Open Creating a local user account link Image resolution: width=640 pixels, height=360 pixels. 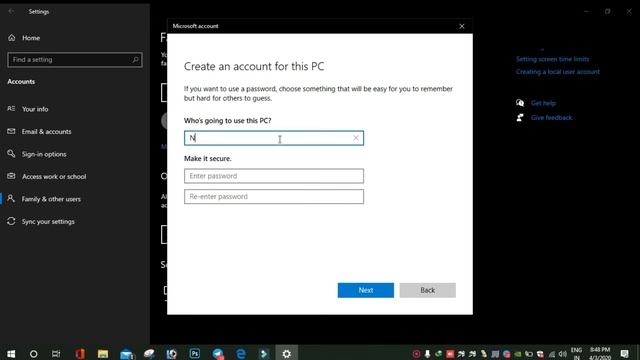click(558, 72)
